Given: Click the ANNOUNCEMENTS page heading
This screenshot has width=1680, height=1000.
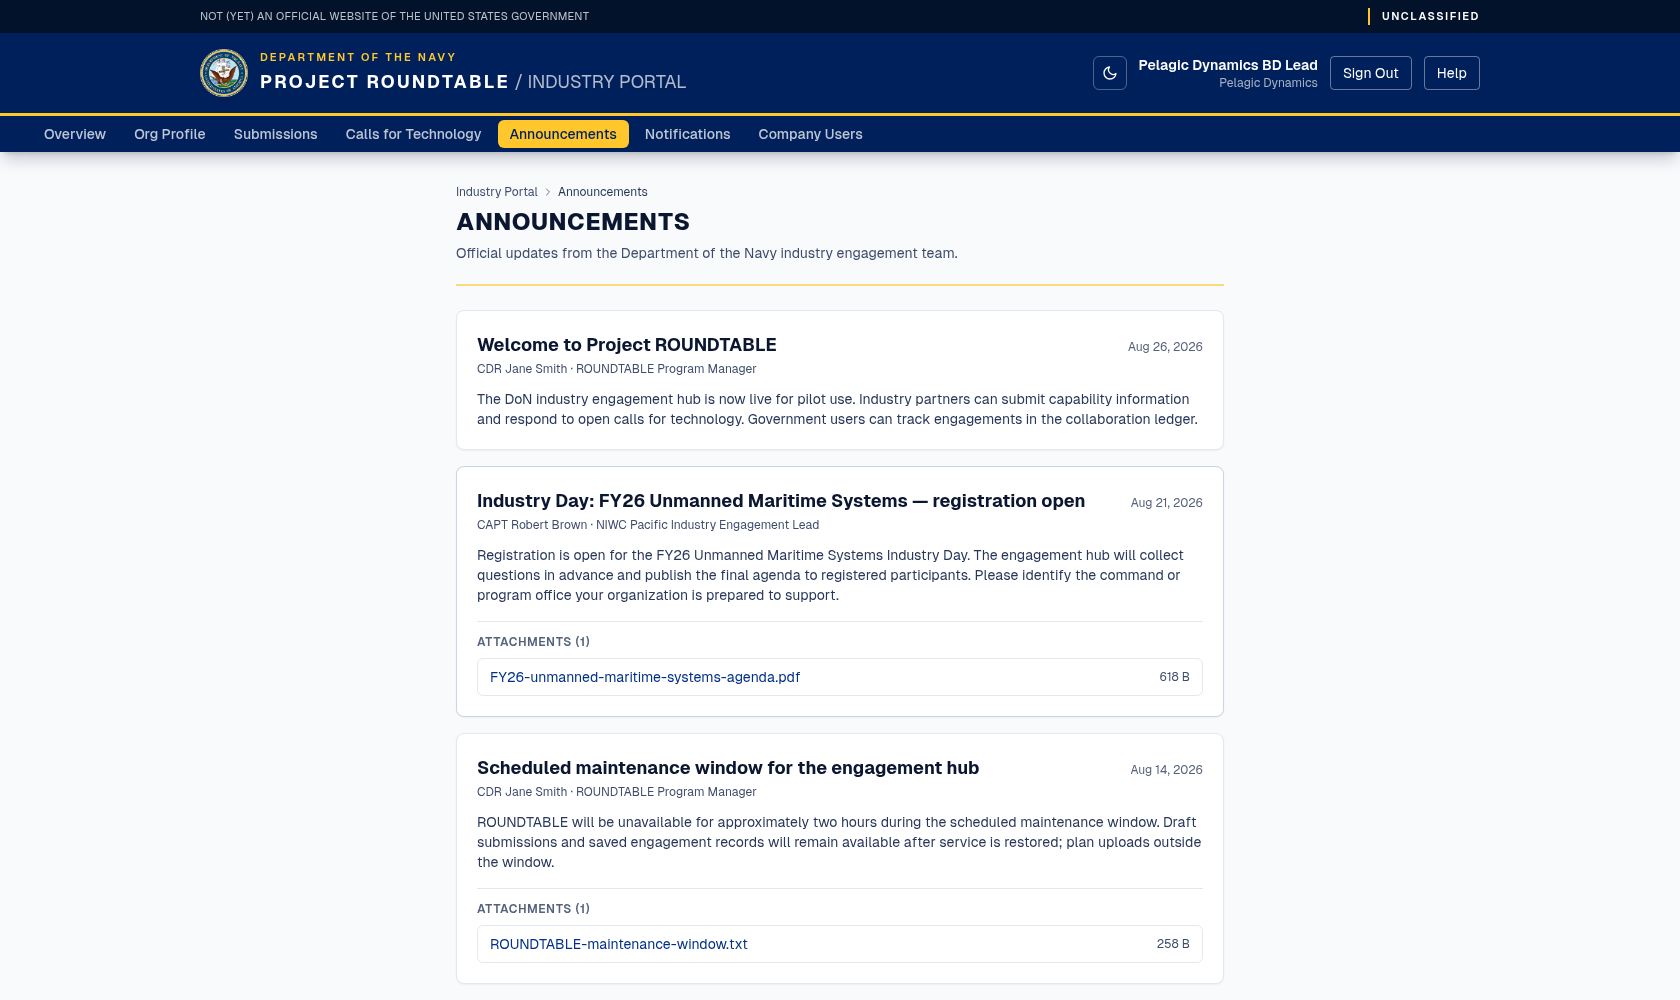Looking at the screenshot, I should [573, 222].
